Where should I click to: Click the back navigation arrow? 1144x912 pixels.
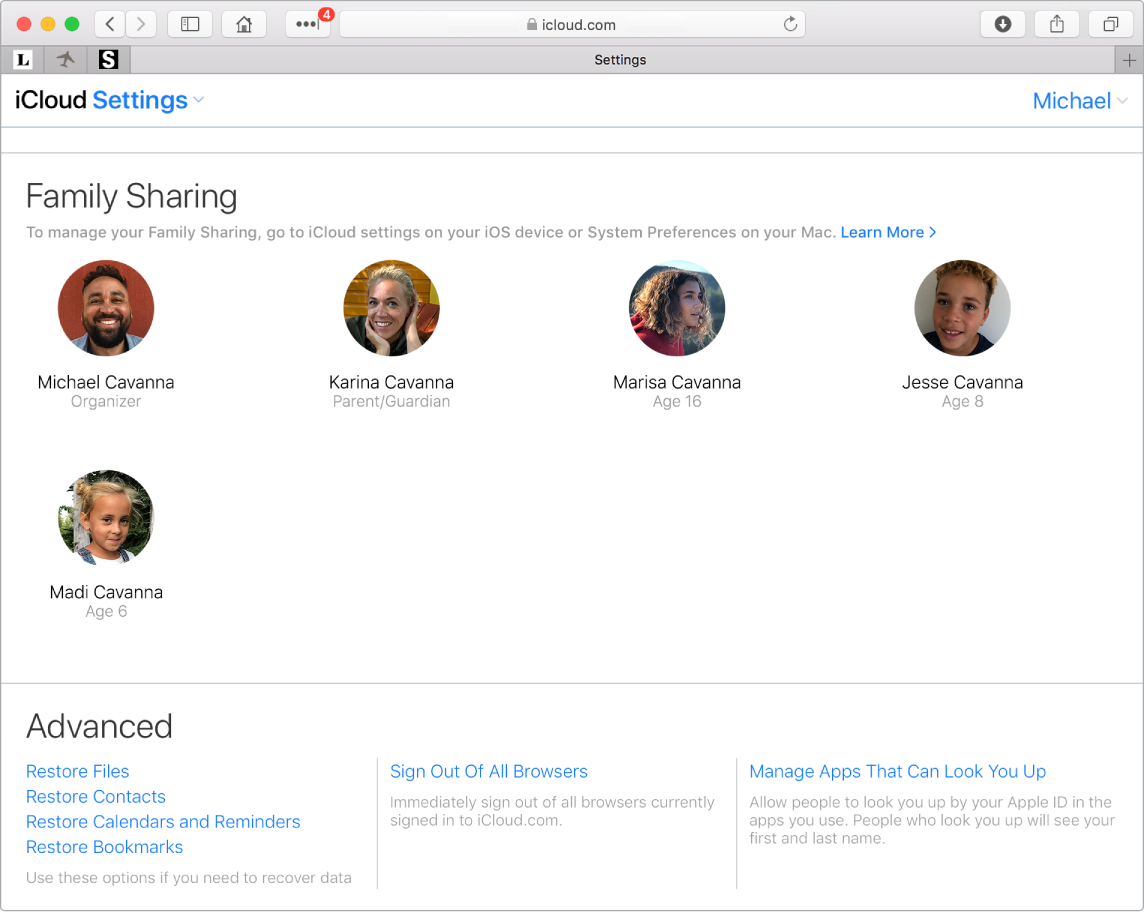click(x=109, y=24)
